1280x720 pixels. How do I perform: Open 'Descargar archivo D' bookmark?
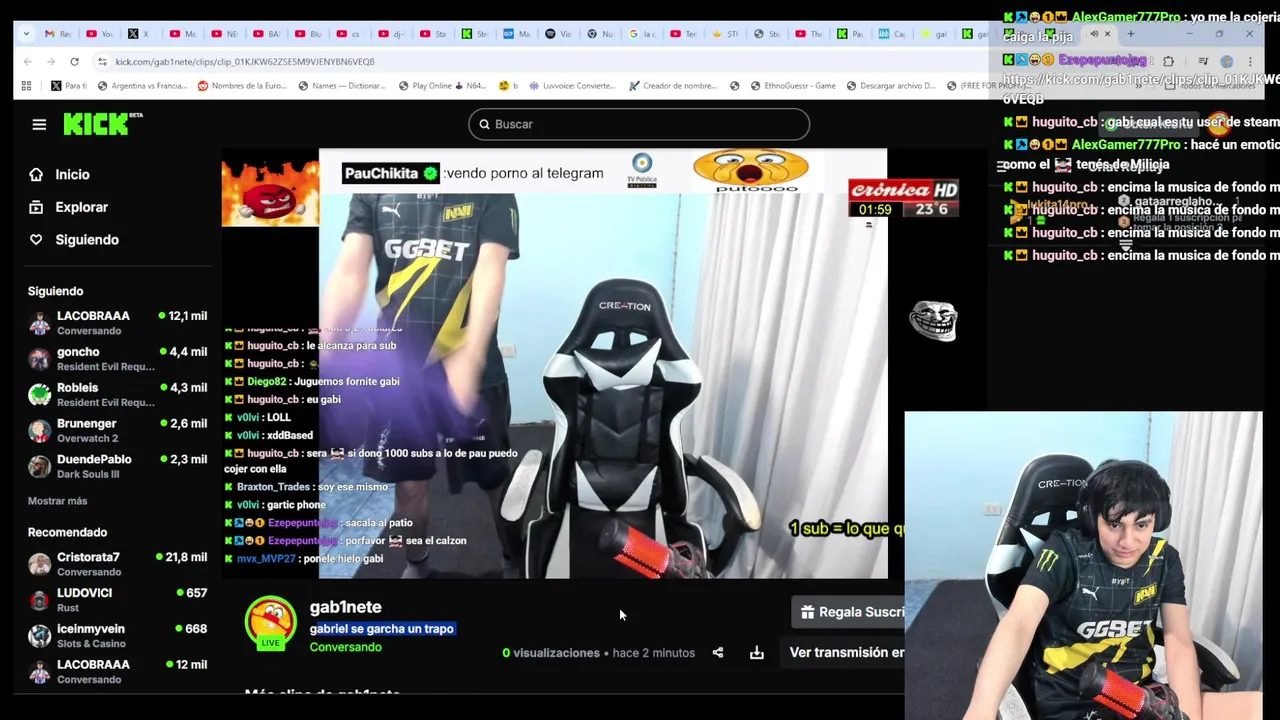click(x=891, y=86)
